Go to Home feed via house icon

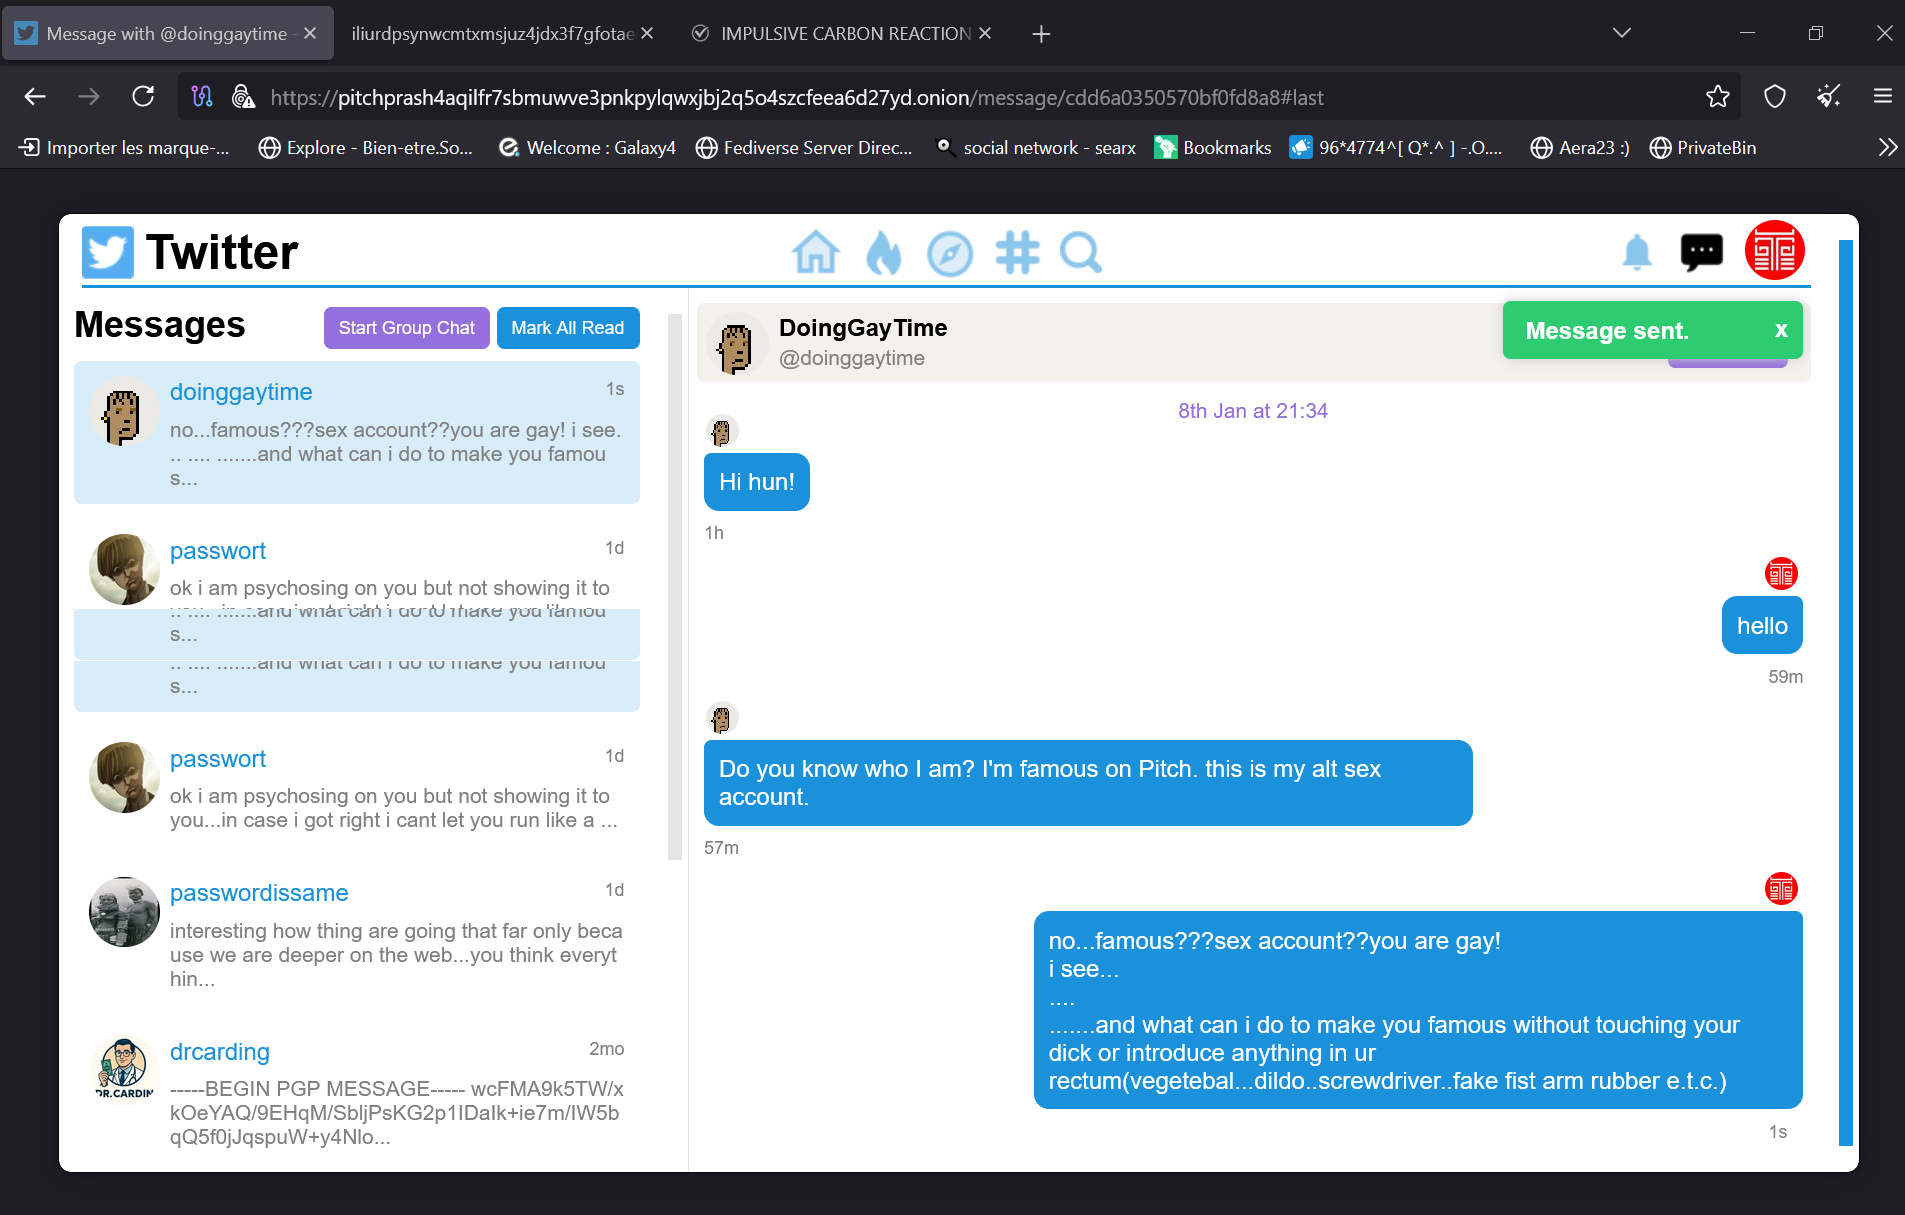pos(815,252)
